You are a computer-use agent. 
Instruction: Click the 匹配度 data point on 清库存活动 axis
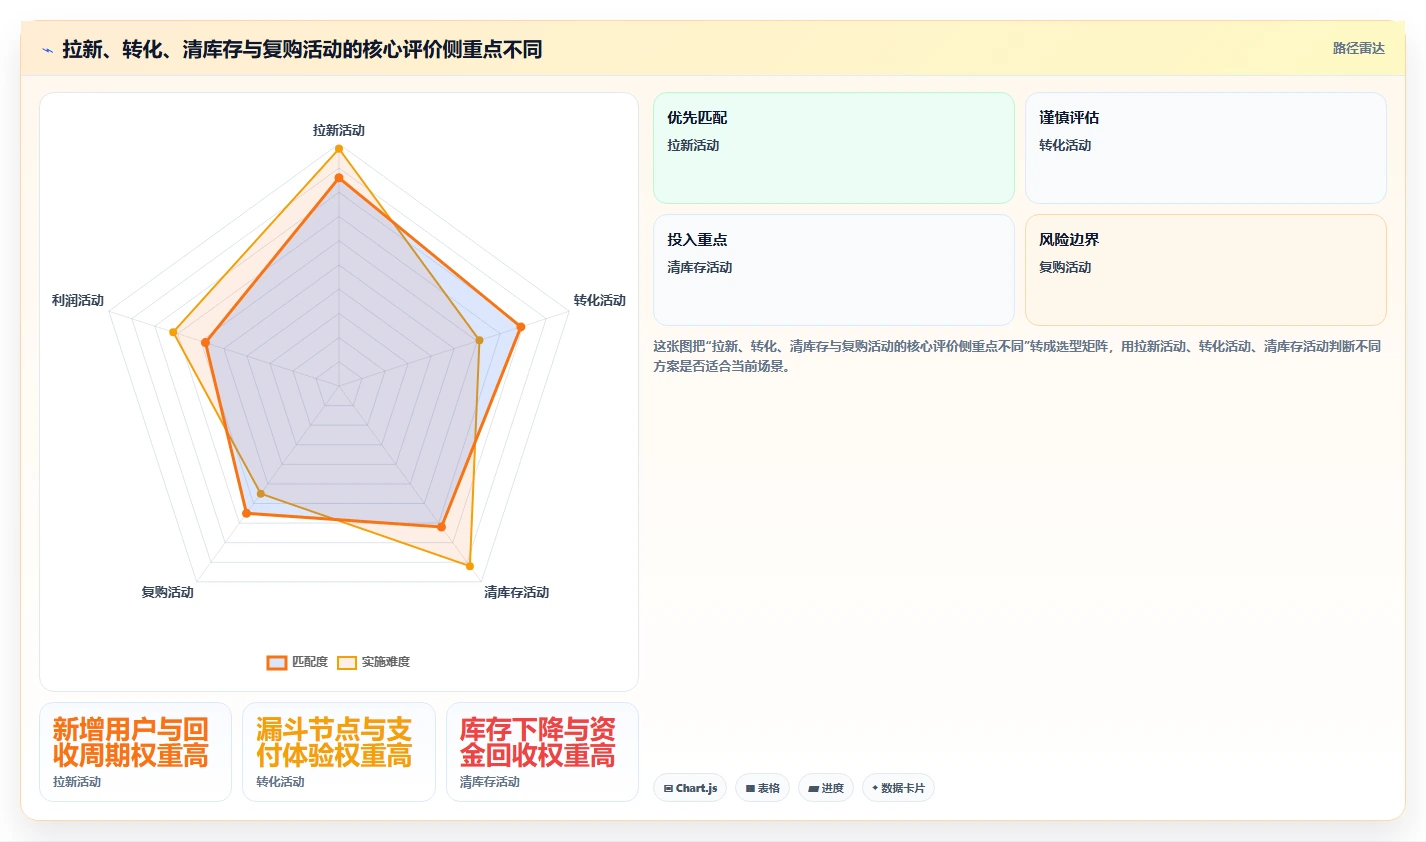(x=440, y=526)
